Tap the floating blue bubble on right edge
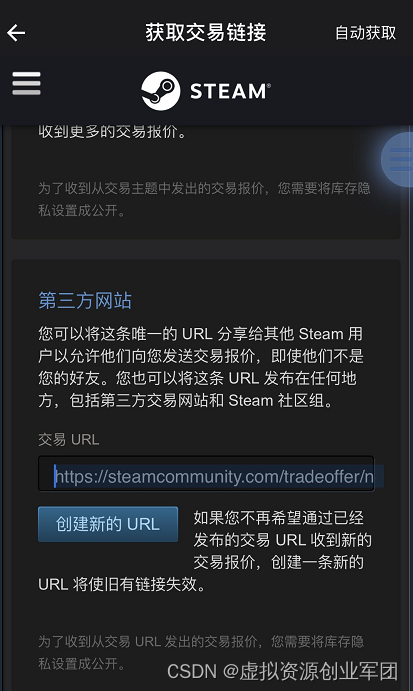Screen dimensions: 413x691 [x=397, y=160]
